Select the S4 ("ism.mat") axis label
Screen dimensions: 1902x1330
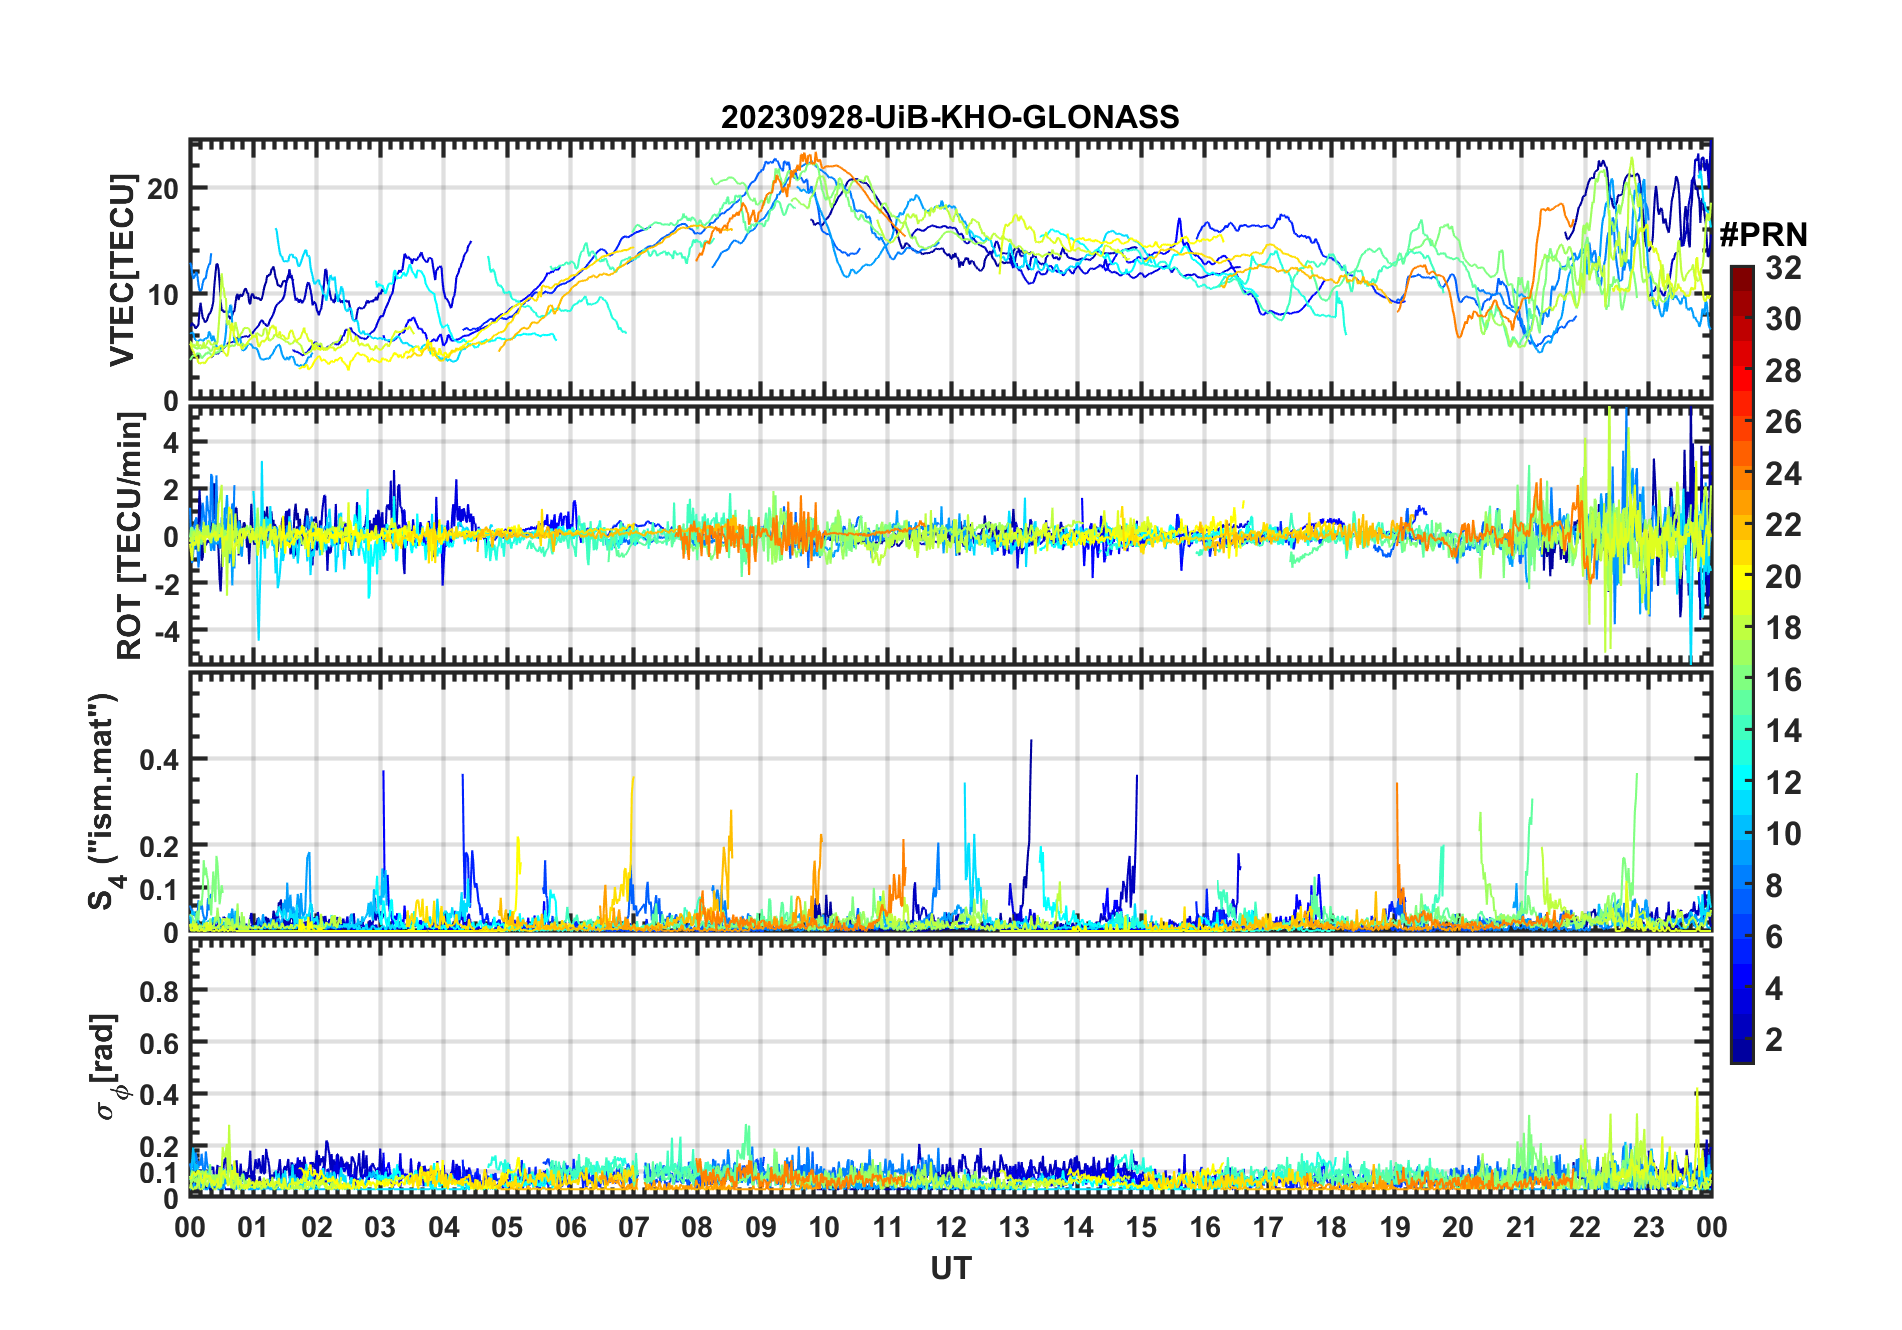point(103,802)
